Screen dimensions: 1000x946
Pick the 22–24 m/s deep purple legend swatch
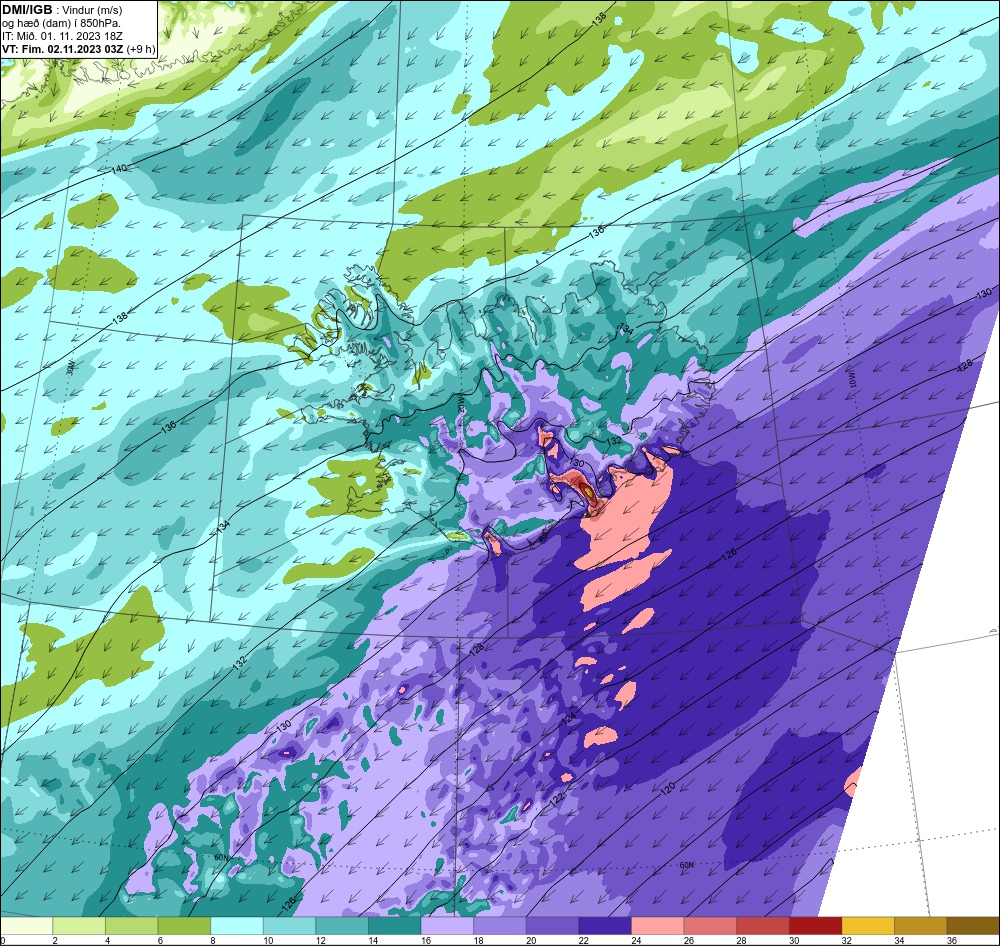pyautogui.click(x=605, y=926)
